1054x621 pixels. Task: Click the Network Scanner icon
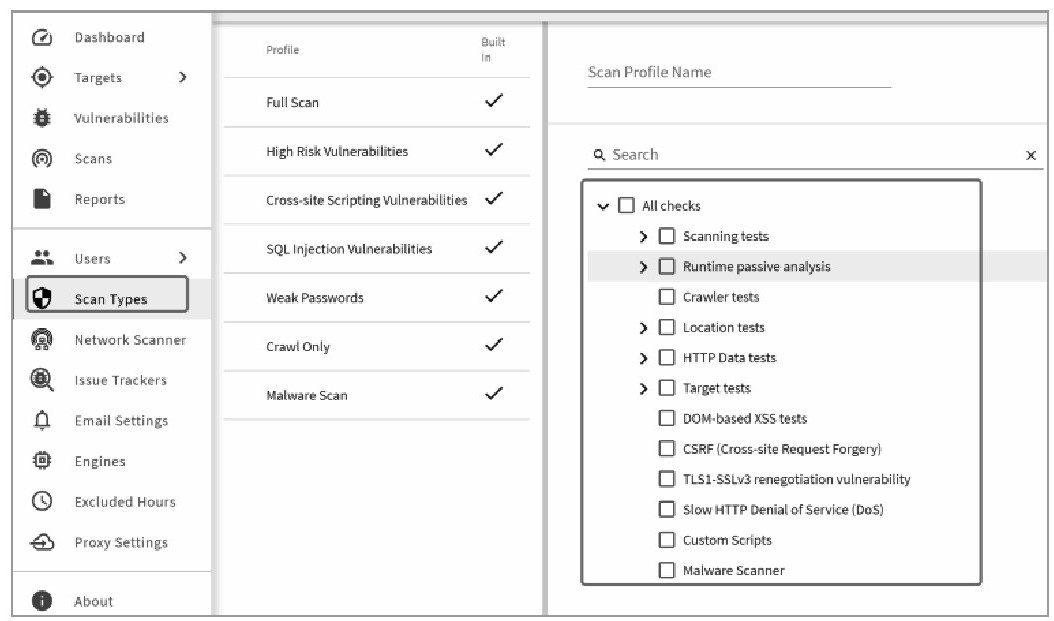(42, 339)
